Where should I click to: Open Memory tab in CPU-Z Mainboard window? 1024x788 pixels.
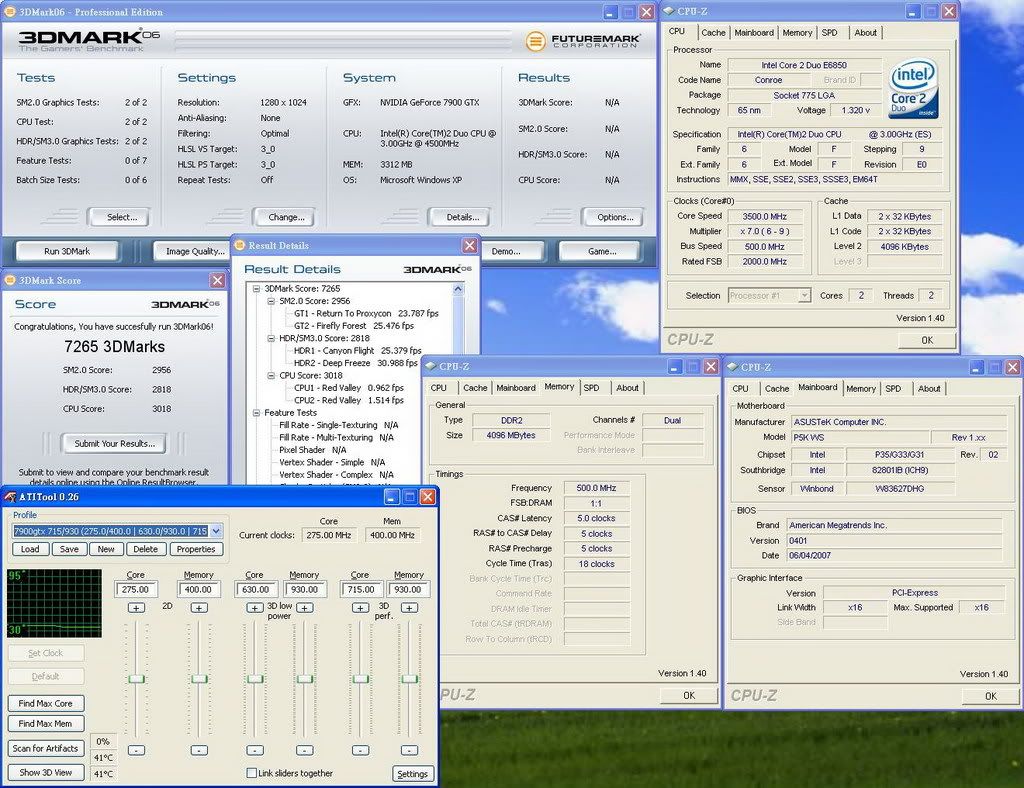pos(861,388)
